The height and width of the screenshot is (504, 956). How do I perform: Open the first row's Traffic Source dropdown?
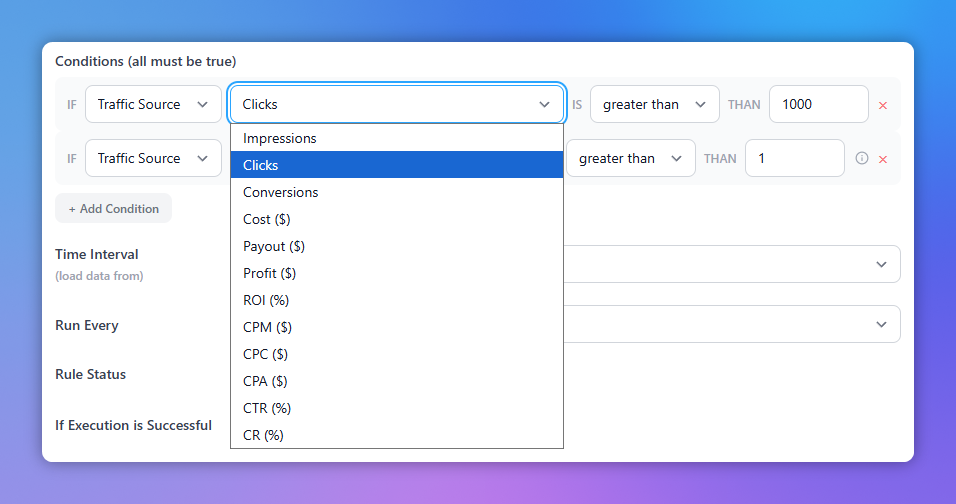153,104
